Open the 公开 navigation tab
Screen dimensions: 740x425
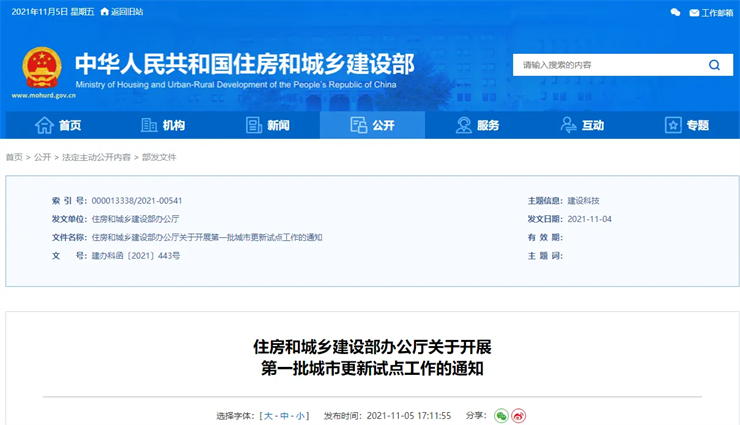[372, 125]
